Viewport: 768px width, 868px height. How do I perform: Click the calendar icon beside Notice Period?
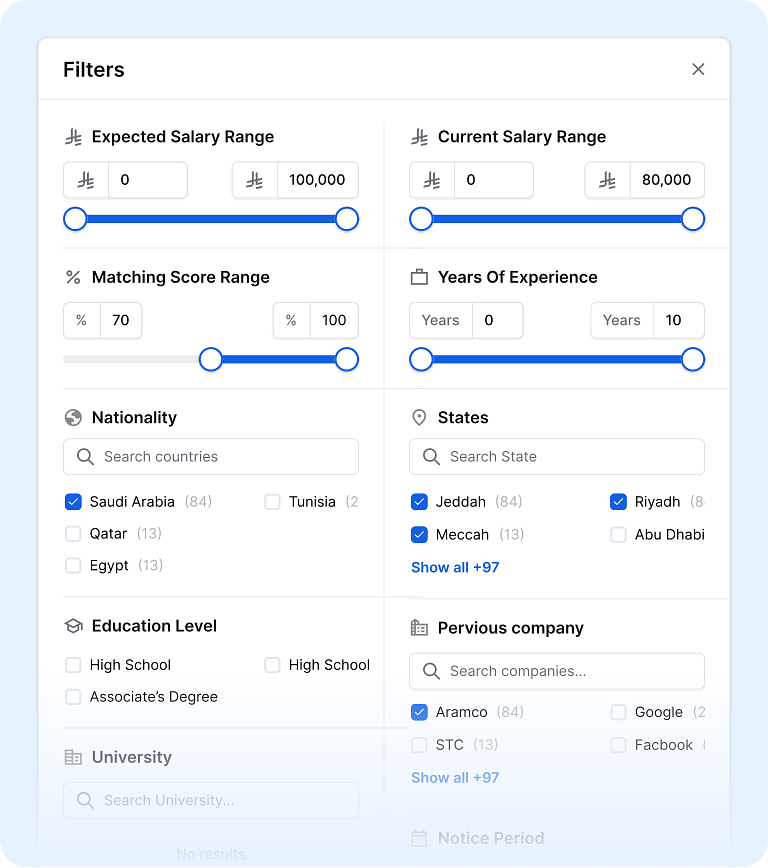pos(418,838)
